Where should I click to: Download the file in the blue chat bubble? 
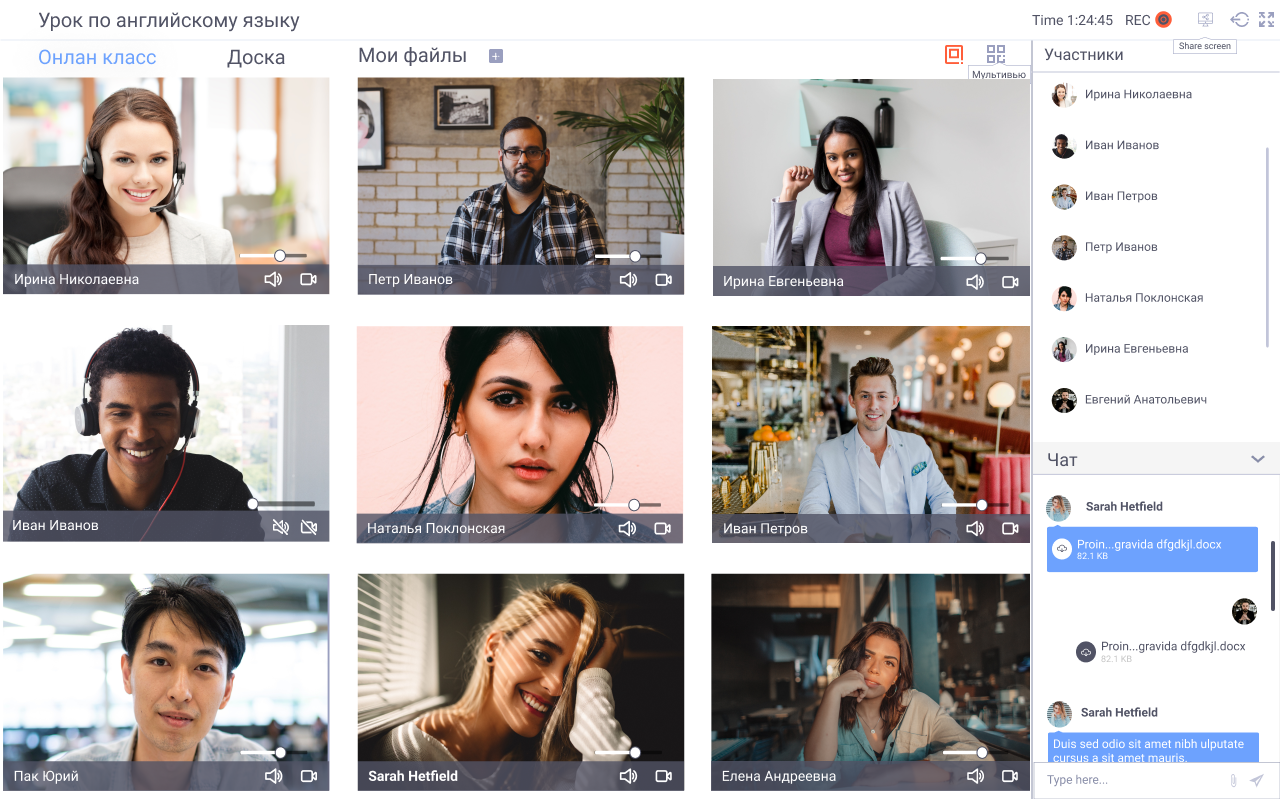(1062, 549)
